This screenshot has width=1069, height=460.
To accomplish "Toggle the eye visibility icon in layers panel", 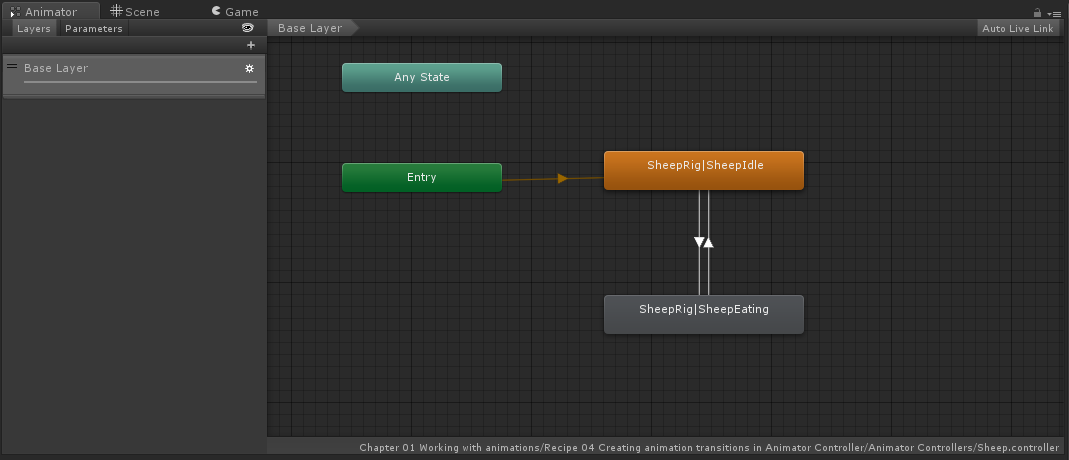I will click(248, 28).
